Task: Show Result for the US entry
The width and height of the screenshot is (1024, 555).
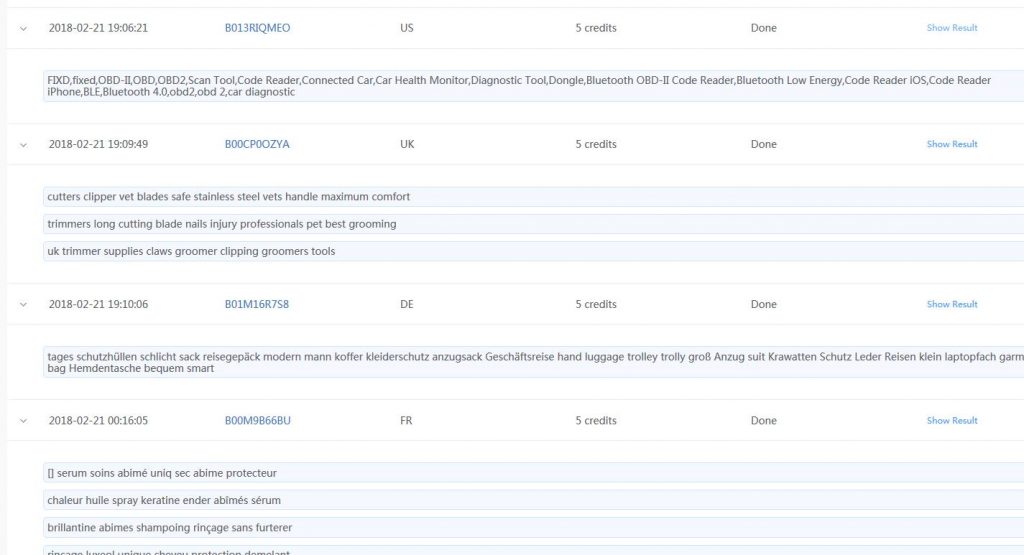Action: point(951,28)
